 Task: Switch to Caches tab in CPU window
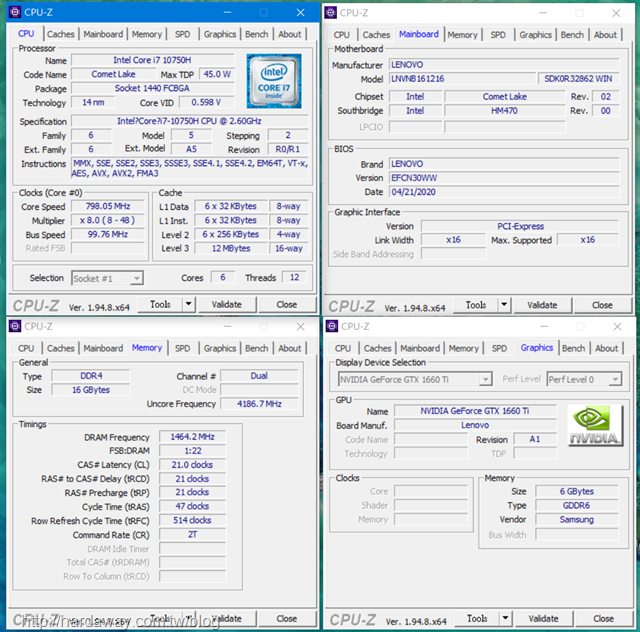(61, 34)
